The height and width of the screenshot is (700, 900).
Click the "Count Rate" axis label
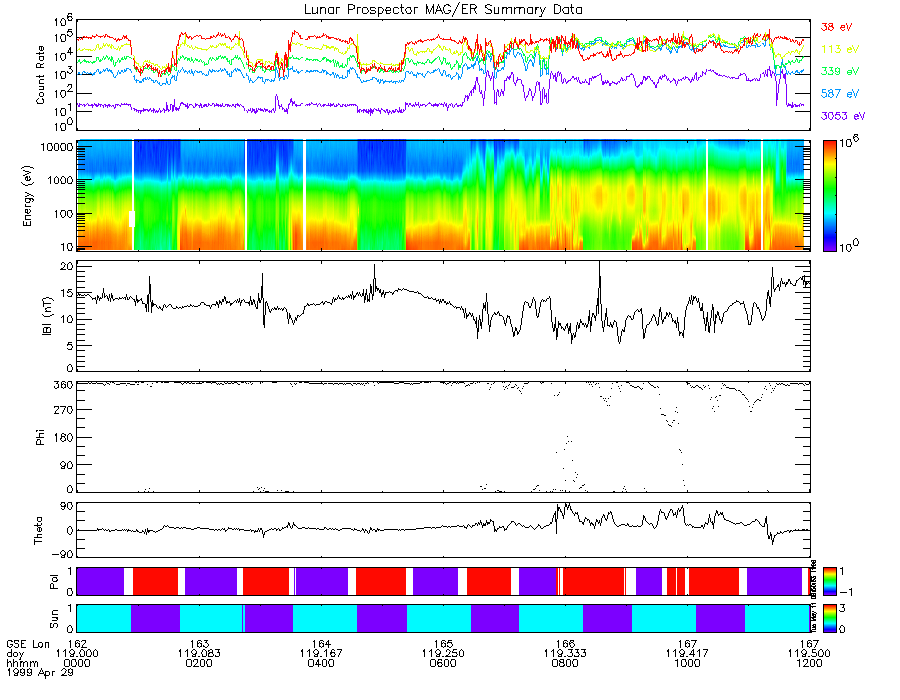40,75
